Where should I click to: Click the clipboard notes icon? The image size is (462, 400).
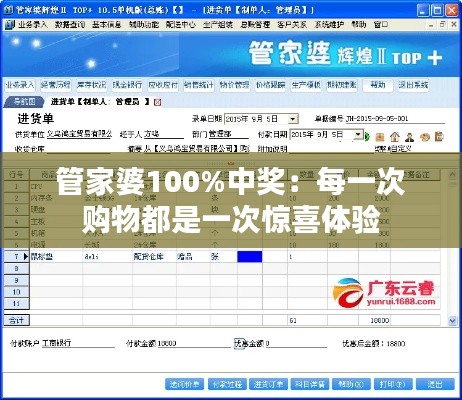coord(439,136)
